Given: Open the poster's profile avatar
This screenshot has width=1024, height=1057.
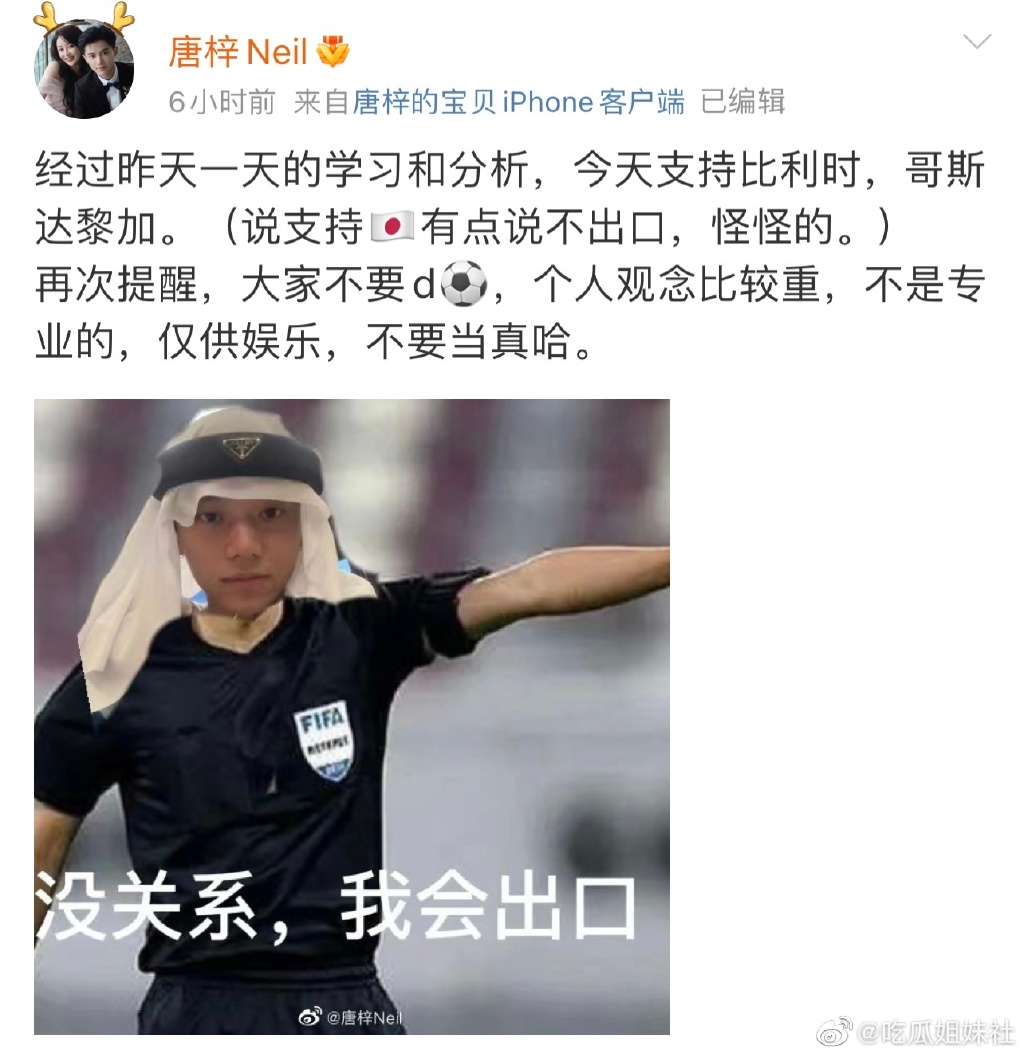Looking at the screenshot, I should 84,68.
